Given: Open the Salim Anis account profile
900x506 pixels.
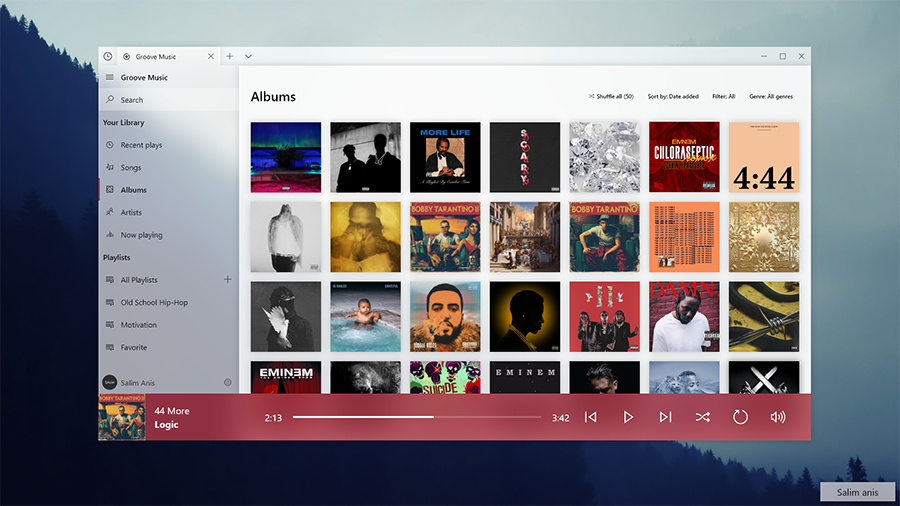Looking at the screenshot, I should (x=129, y=383).
